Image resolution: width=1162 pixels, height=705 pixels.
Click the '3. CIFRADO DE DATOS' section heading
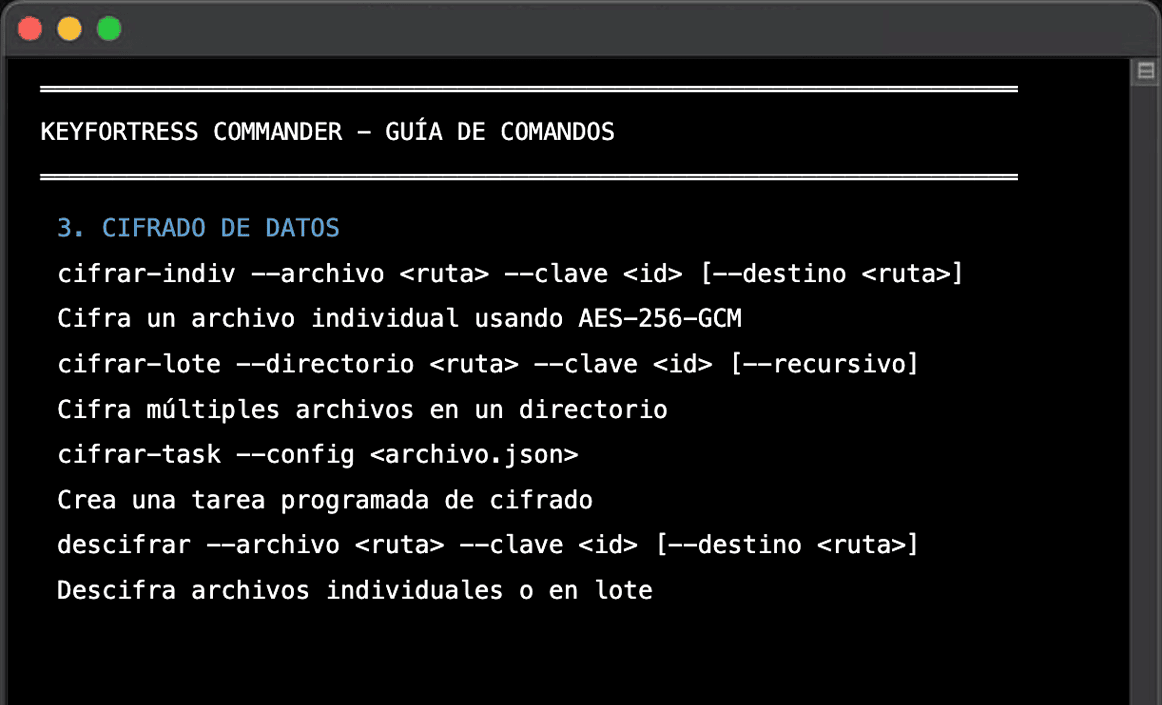(x=198, y=228)
